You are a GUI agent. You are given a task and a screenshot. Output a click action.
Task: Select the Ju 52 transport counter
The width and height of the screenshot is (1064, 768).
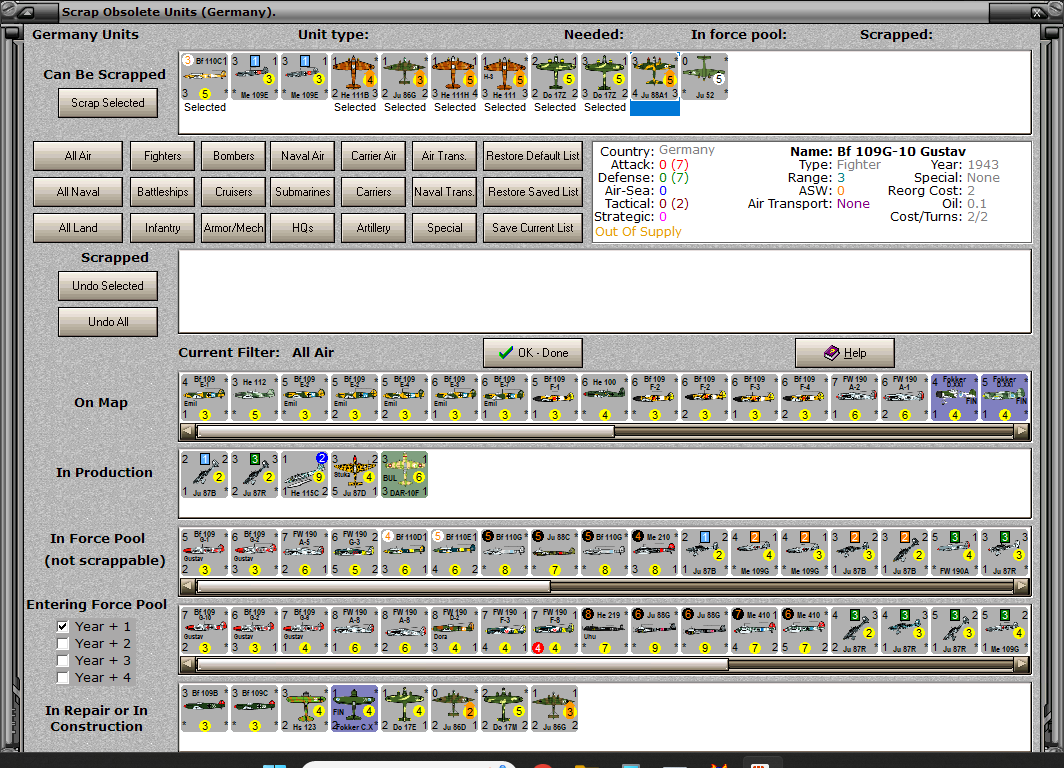pos(704,77)
